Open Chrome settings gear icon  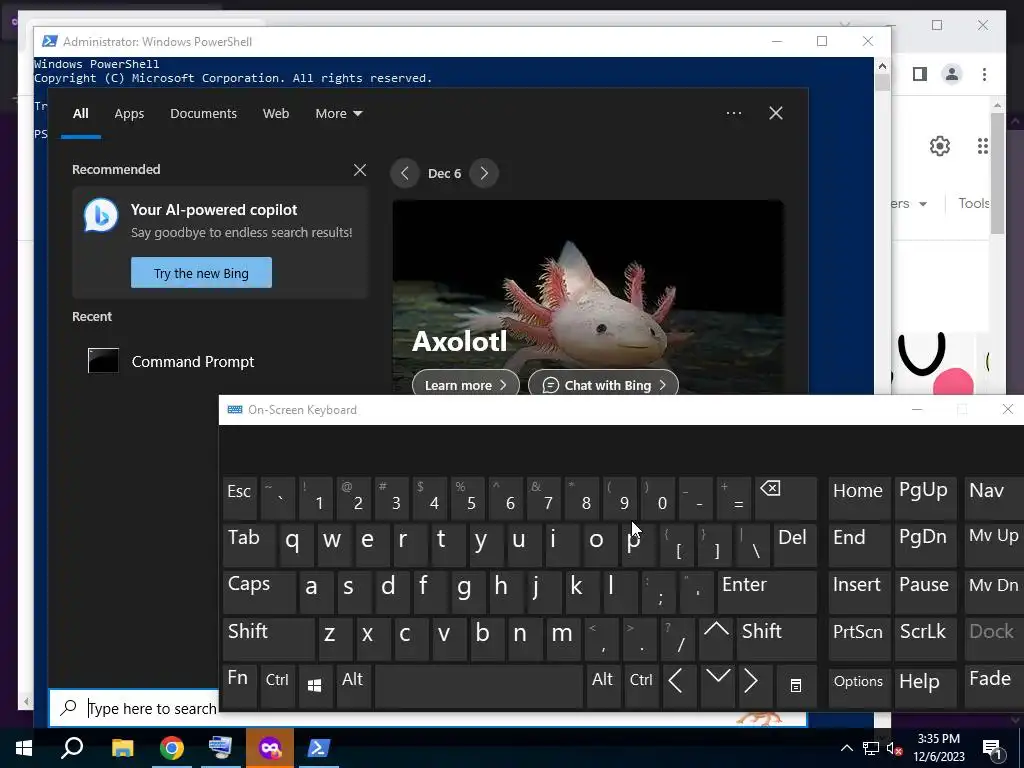[940, 146]
